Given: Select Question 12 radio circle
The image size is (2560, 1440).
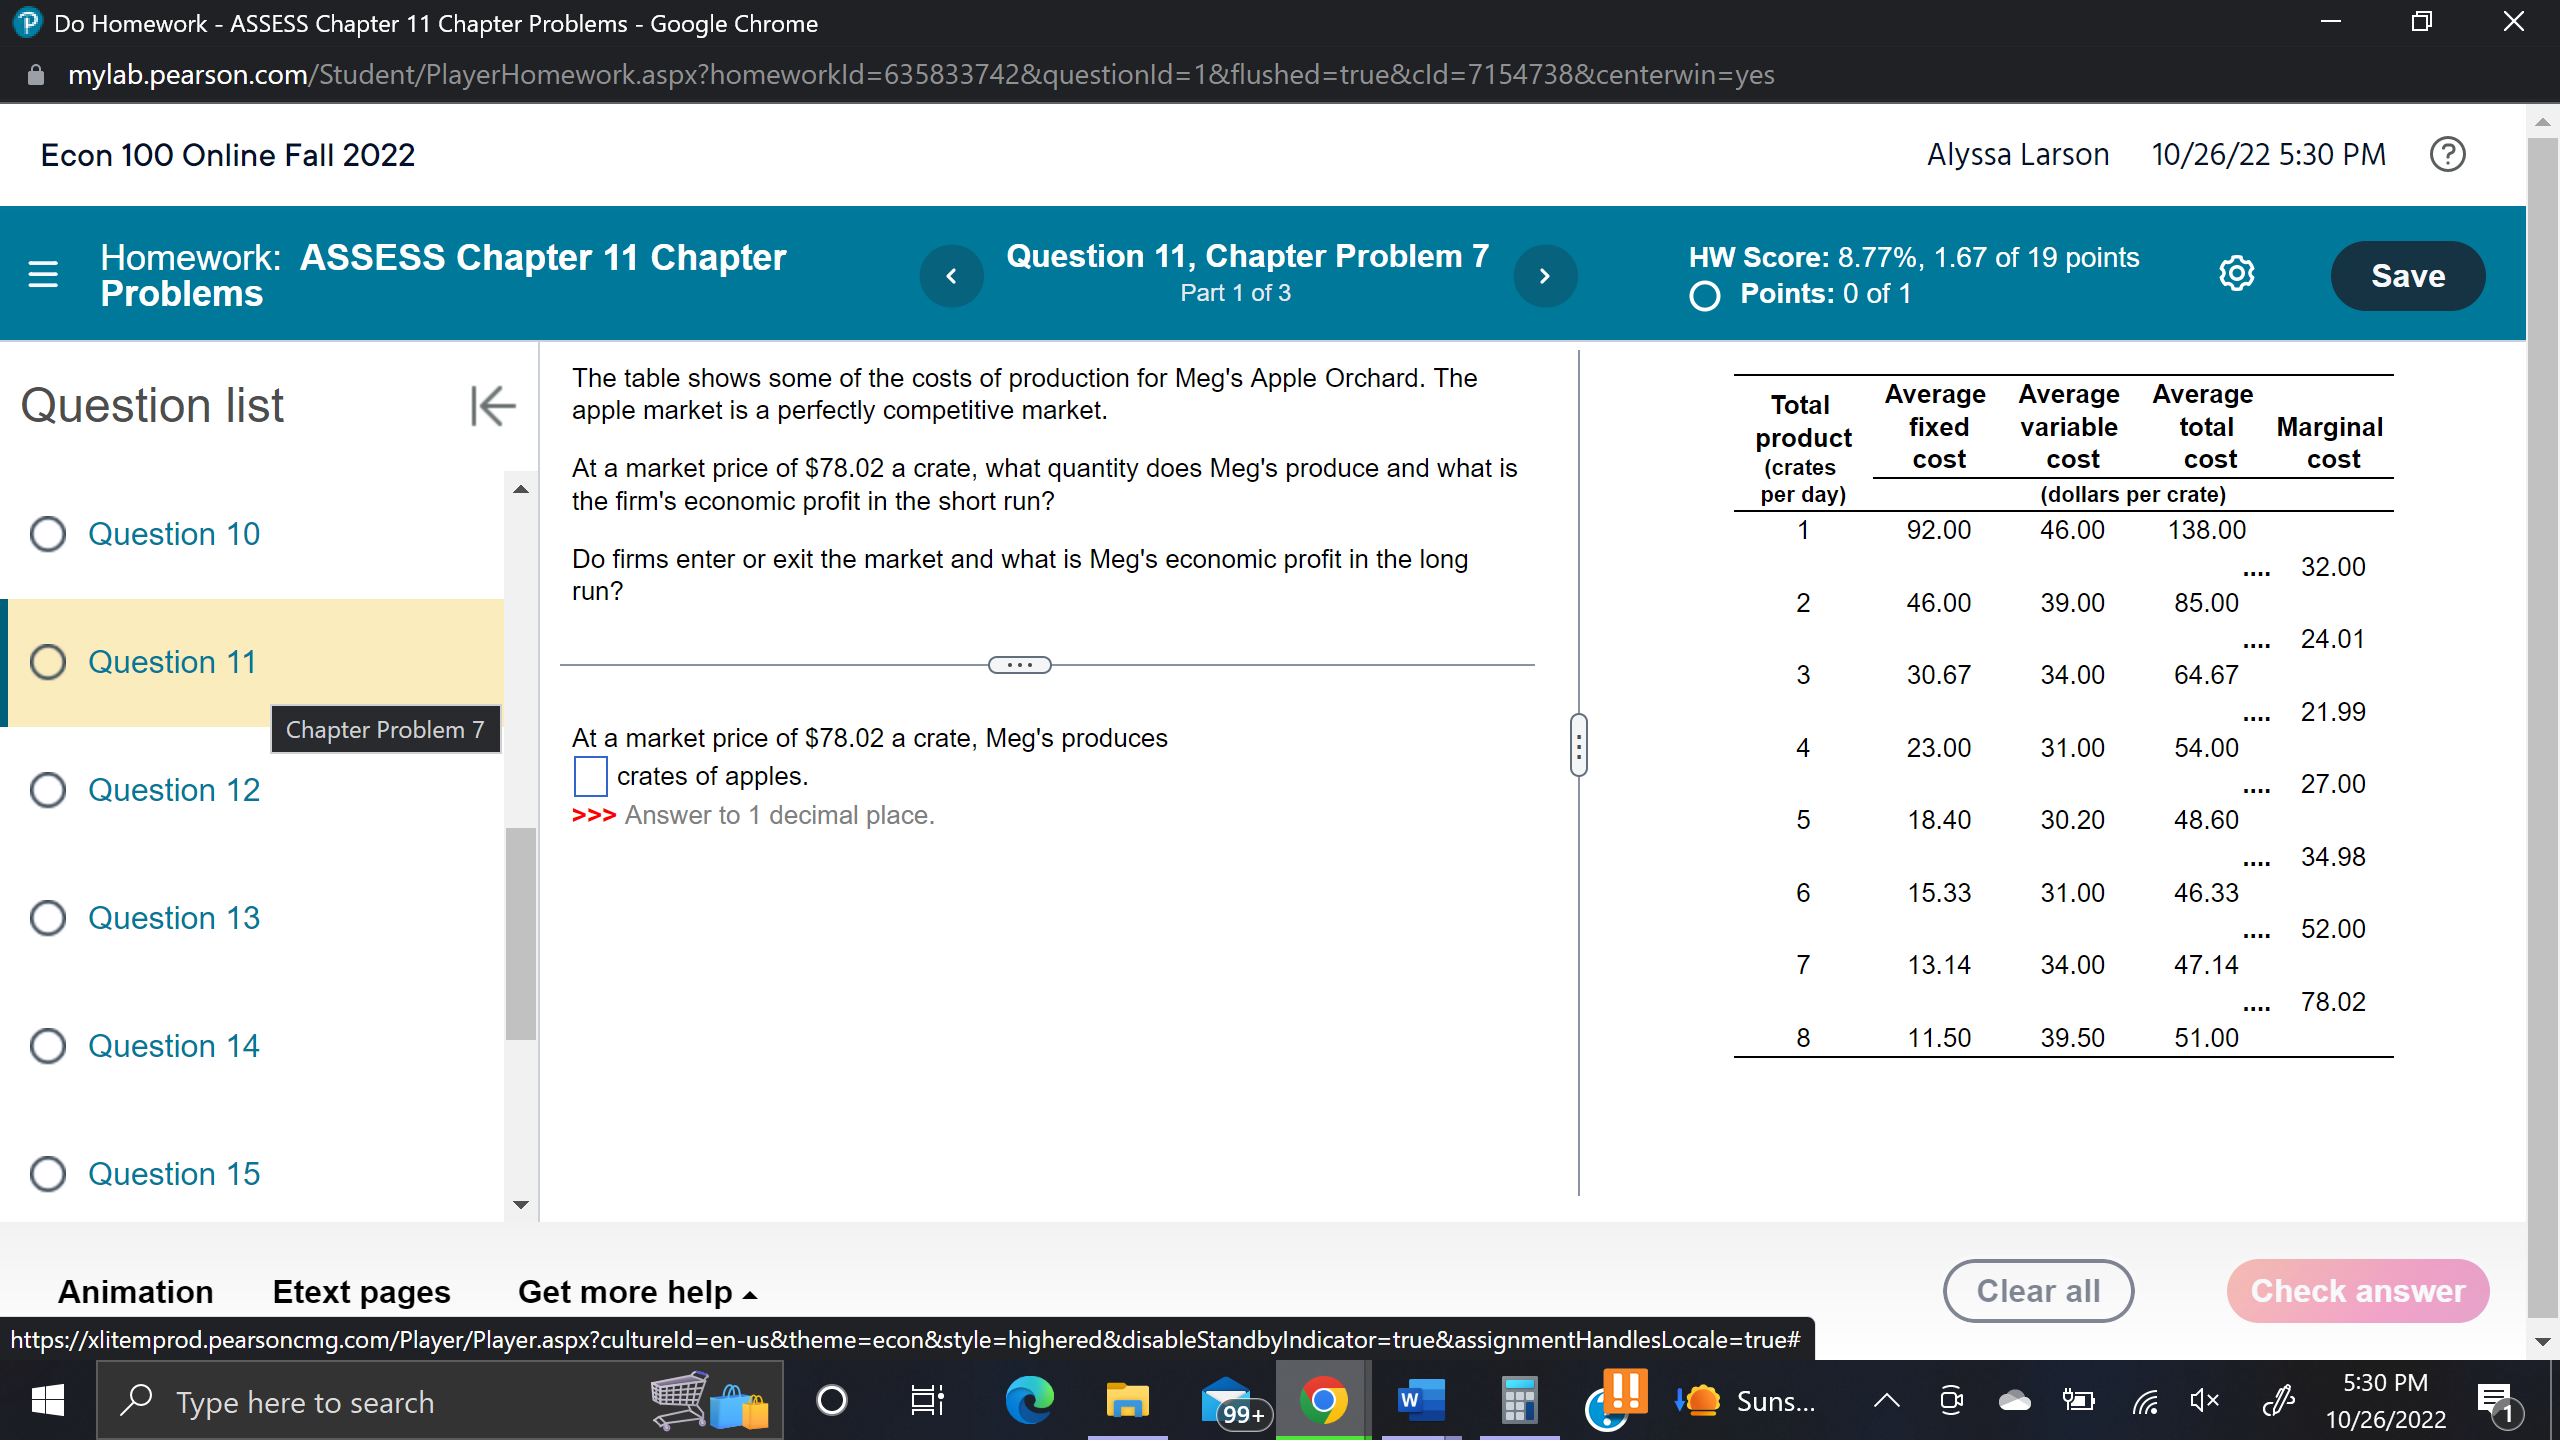Looking at the screenshot, I should pos(48,790).
